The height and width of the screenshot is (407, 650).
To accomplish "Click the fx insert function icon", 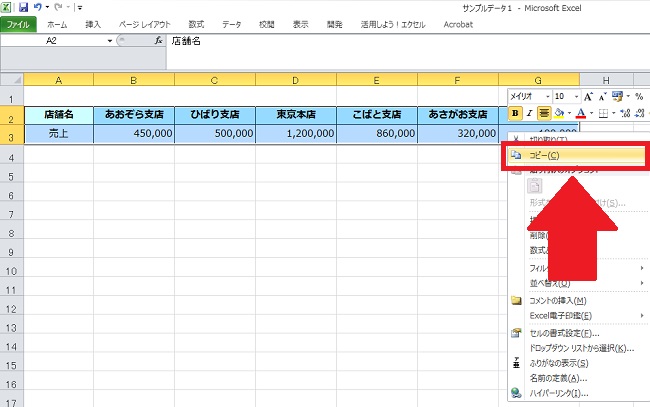I will click(x=158, y=41).
